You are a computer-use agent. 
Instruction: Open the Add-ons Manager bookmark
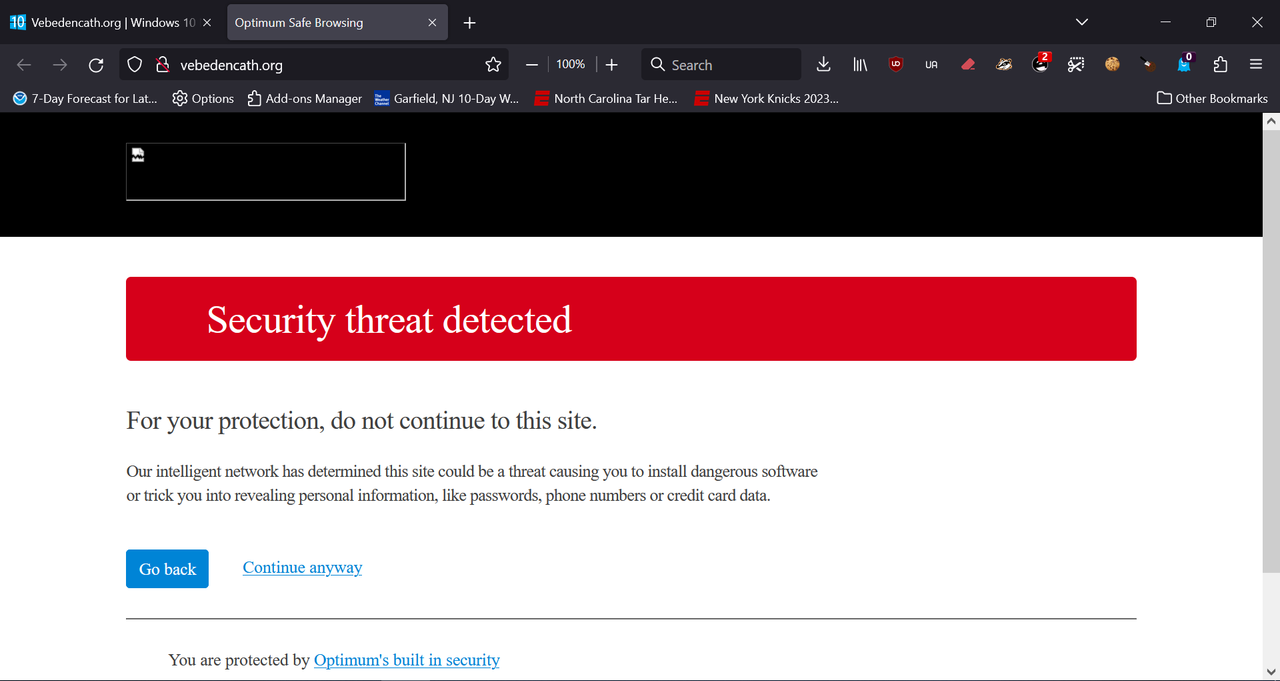[x=304, y=98]
